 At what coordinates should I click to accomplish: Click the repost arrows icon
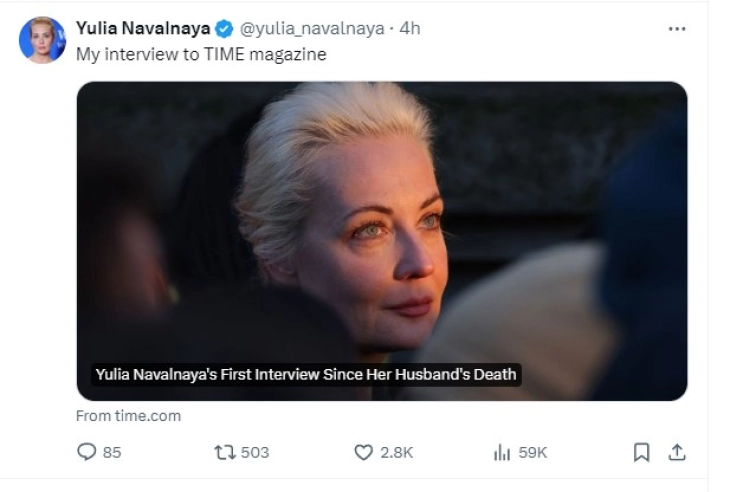coord(224,453)
